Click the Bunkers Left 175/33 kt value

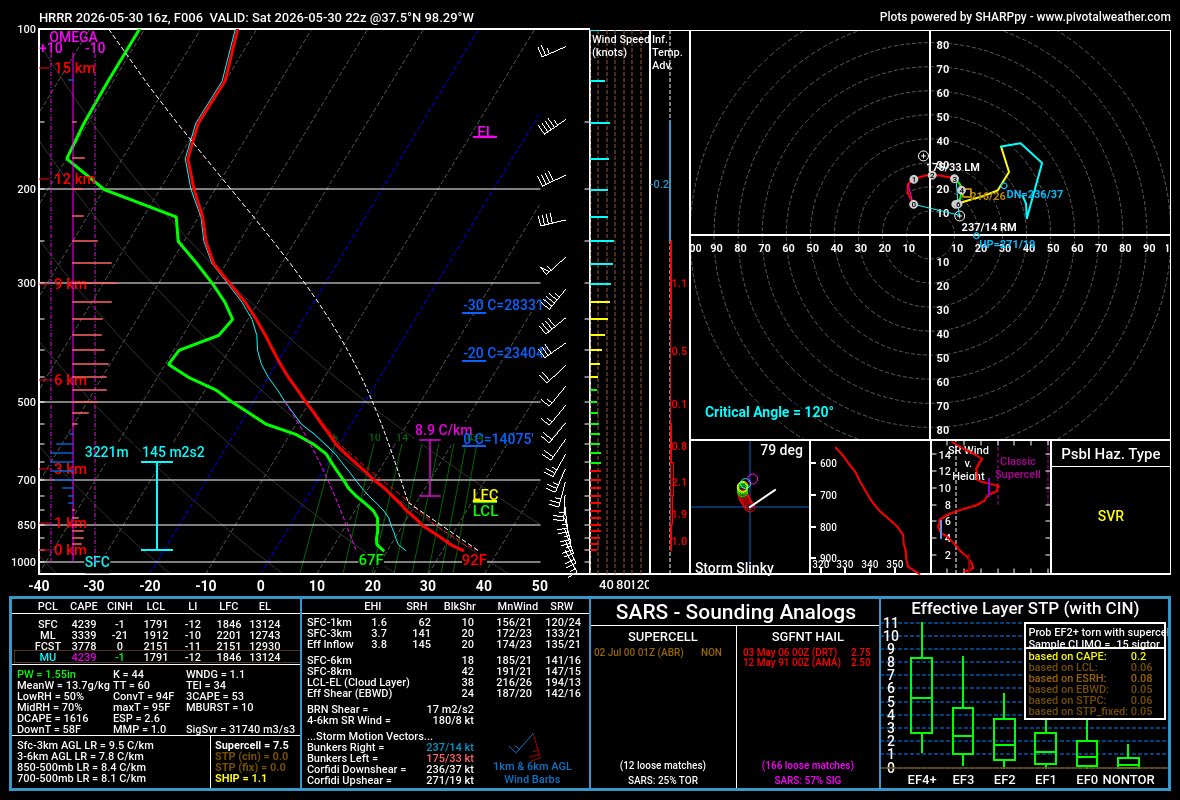coord(450,758)
